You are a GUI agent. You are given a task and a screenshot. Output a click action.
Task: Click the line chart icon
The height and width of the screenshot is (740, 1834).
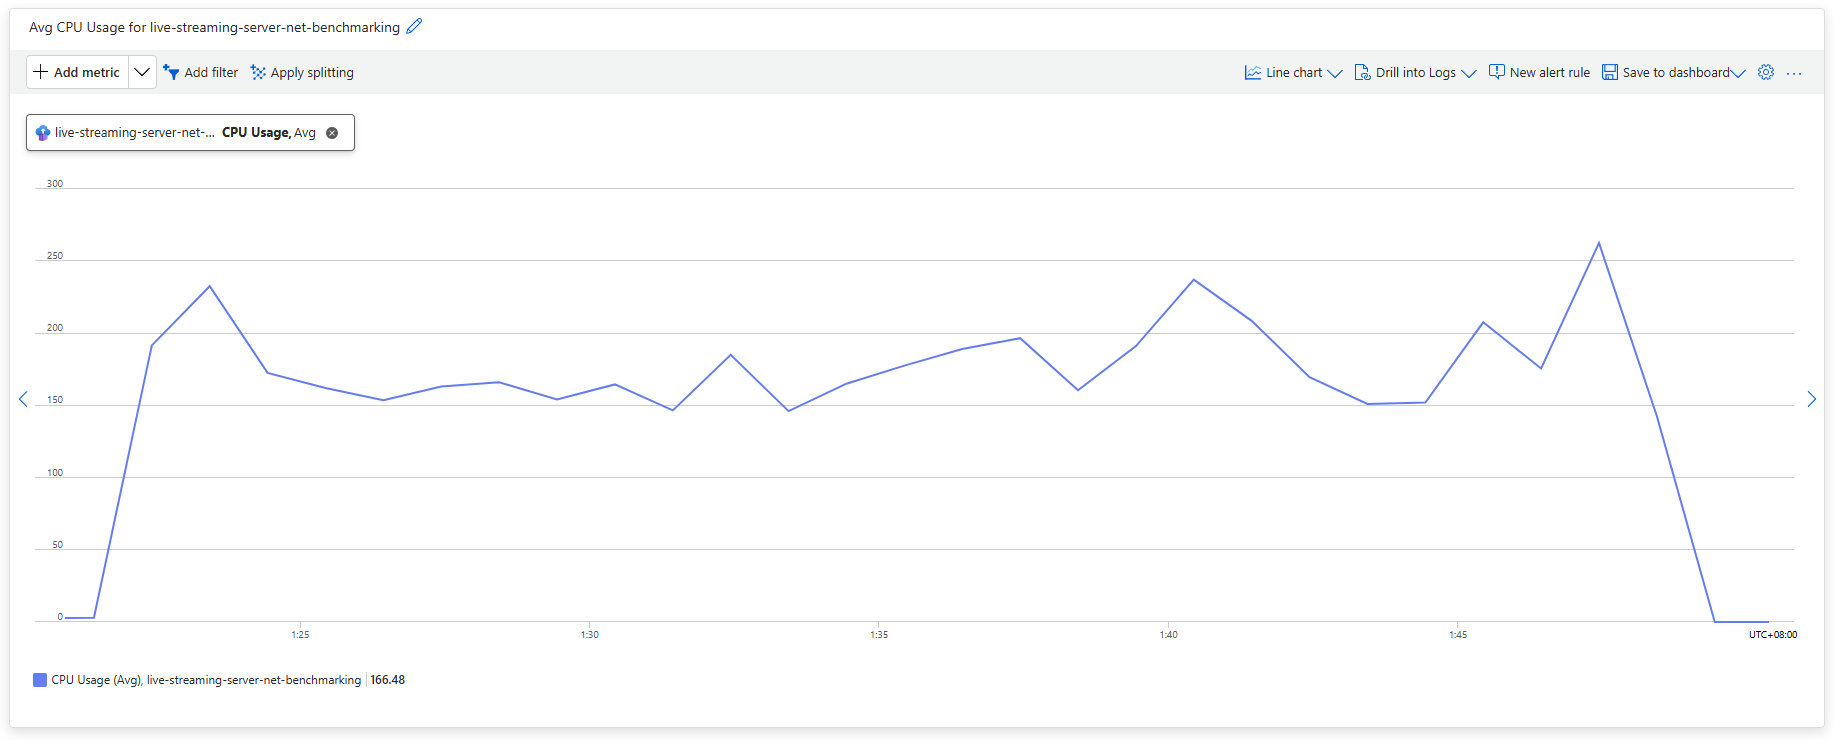tap(1253, 72)
